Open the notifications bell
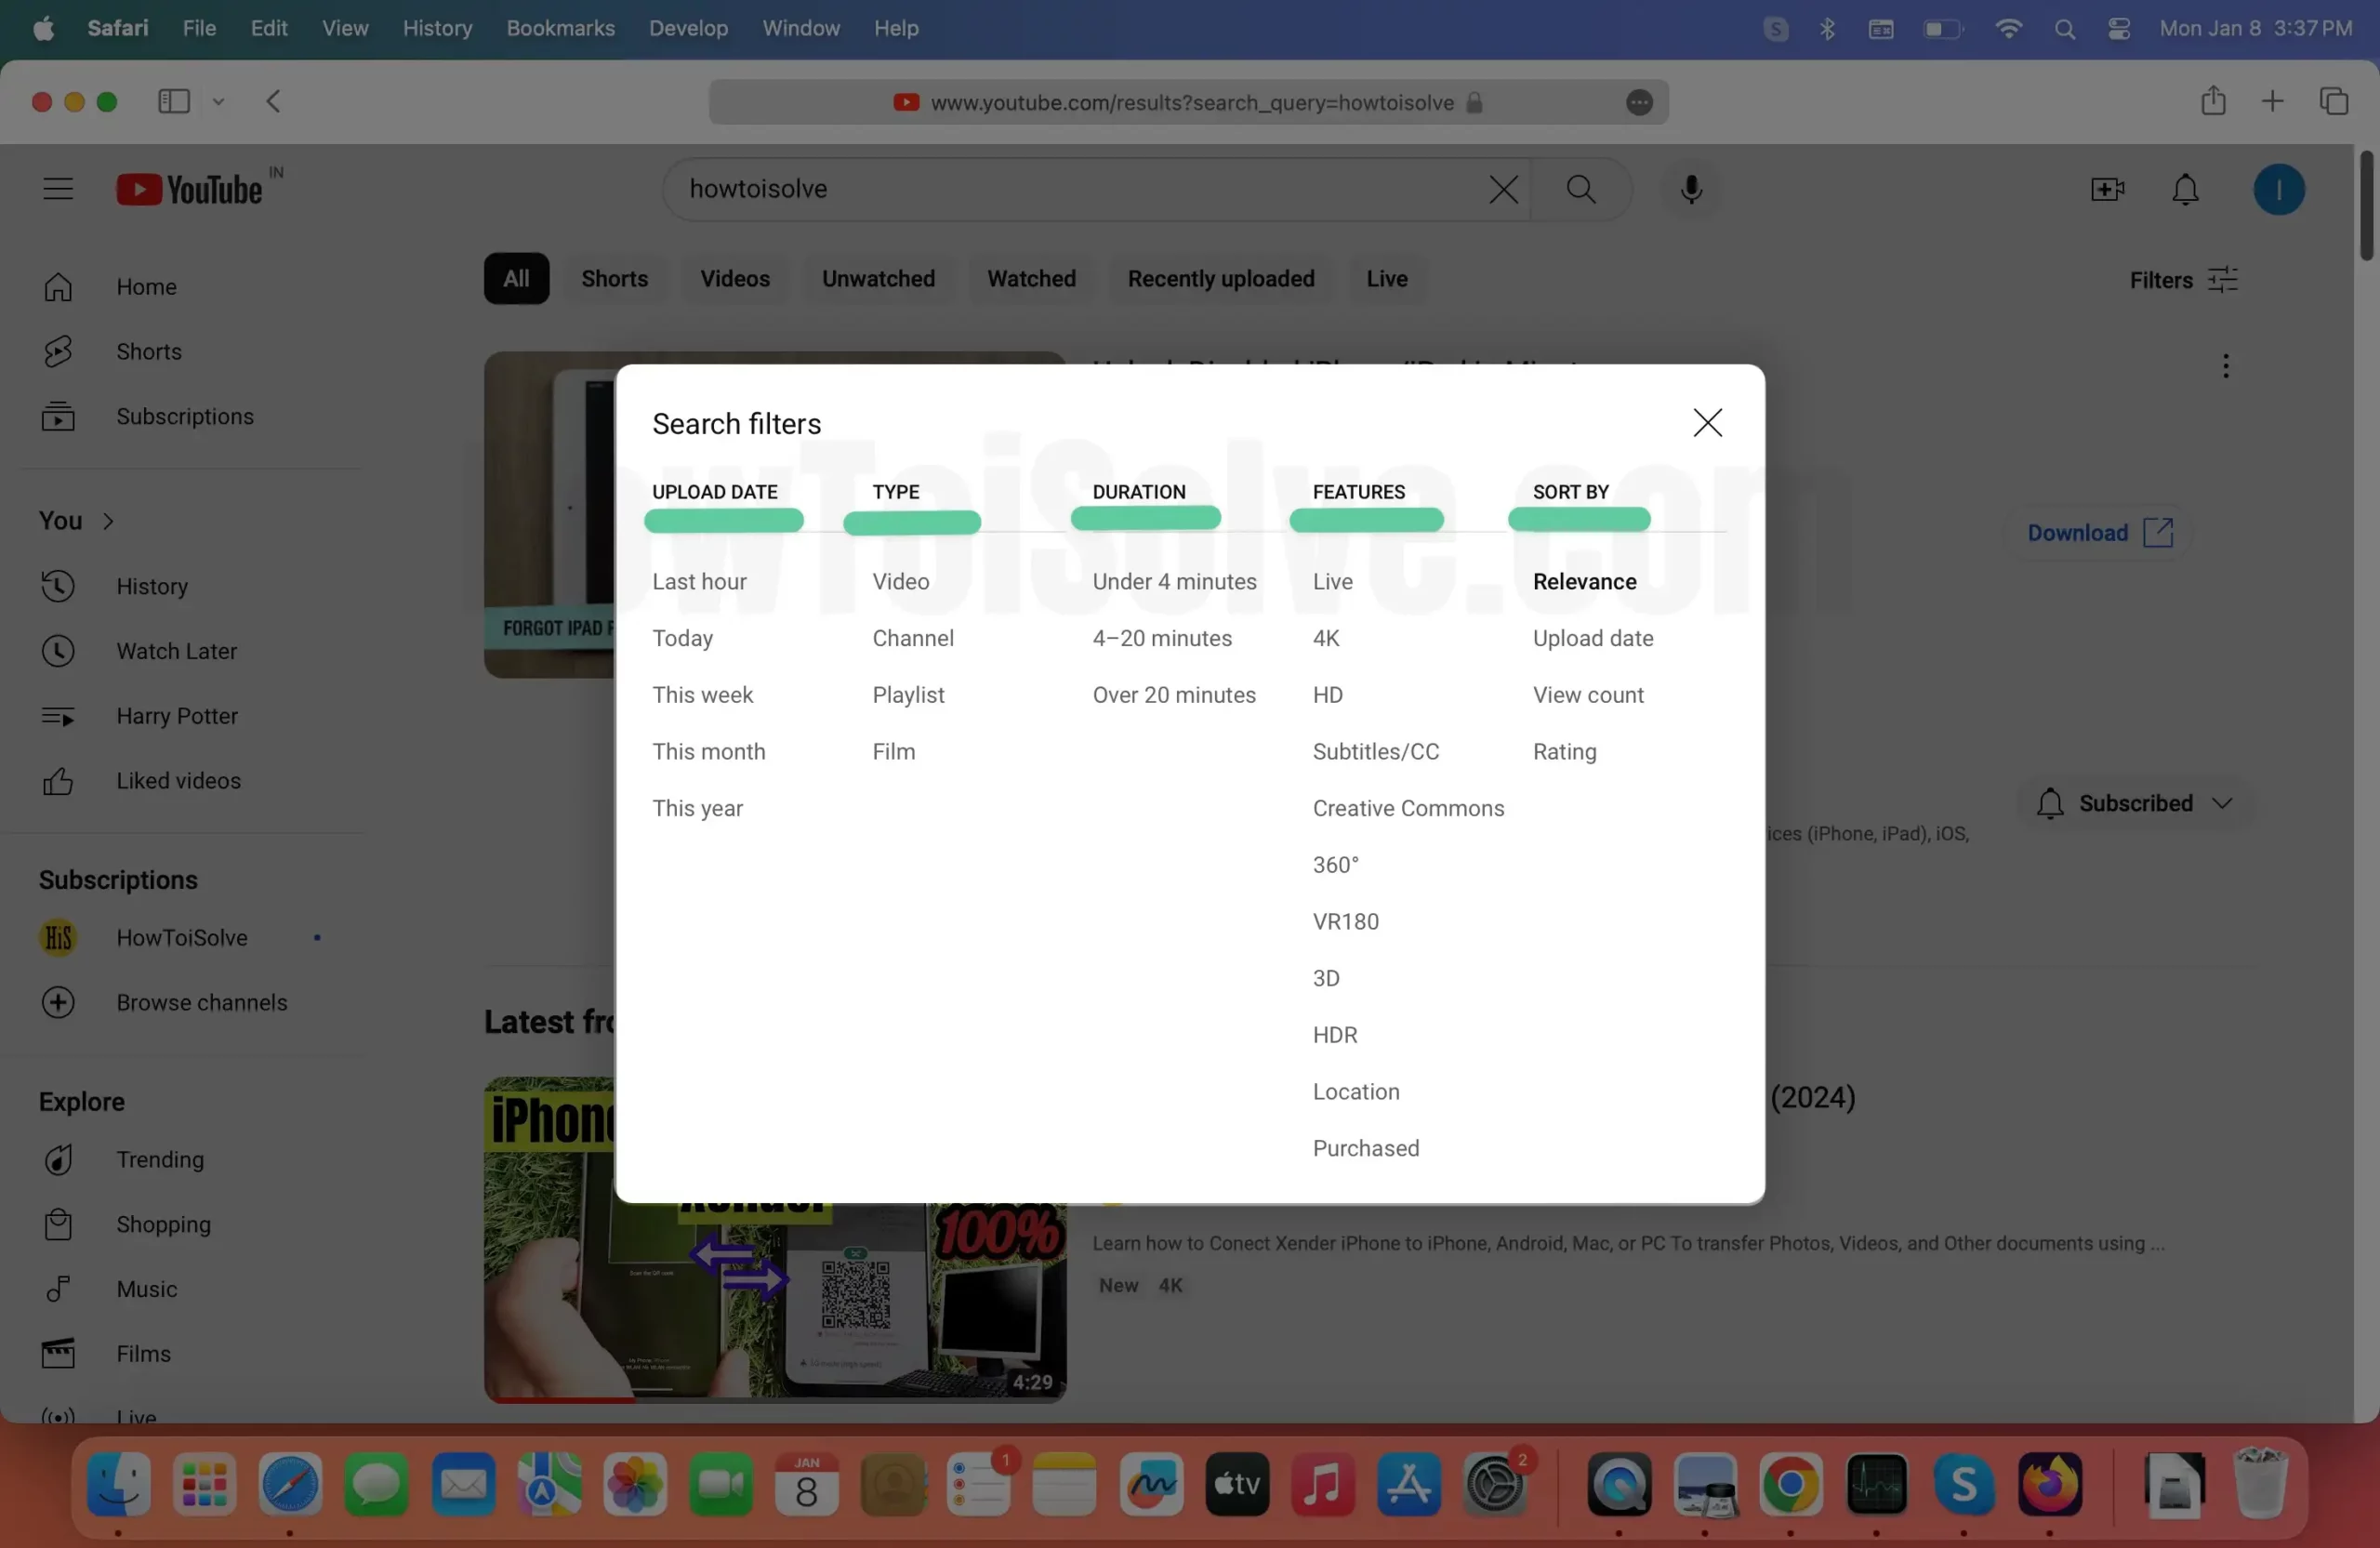Viewport: 2380px width, 1548px height. pos(2185,189)
